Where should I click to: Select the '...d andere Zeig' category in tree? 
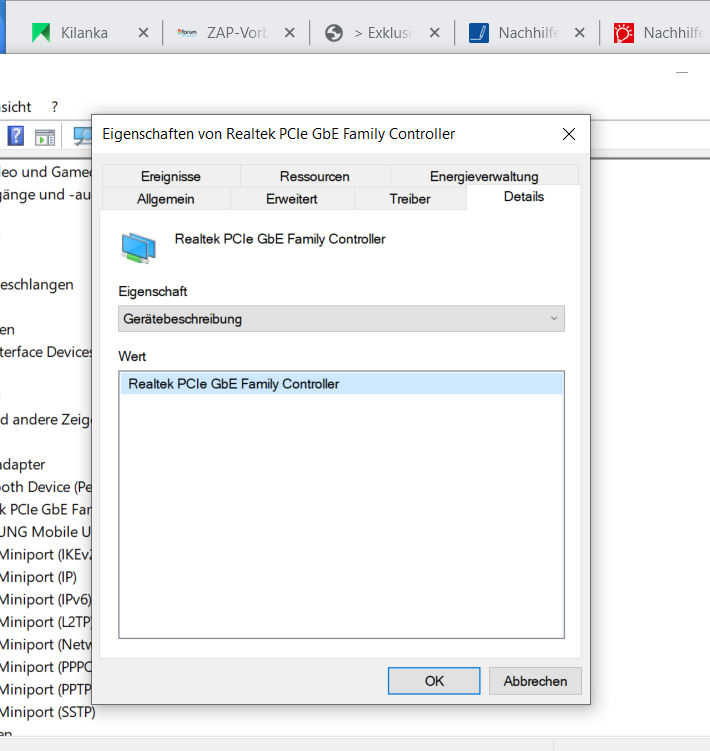(x=46, y=420)
